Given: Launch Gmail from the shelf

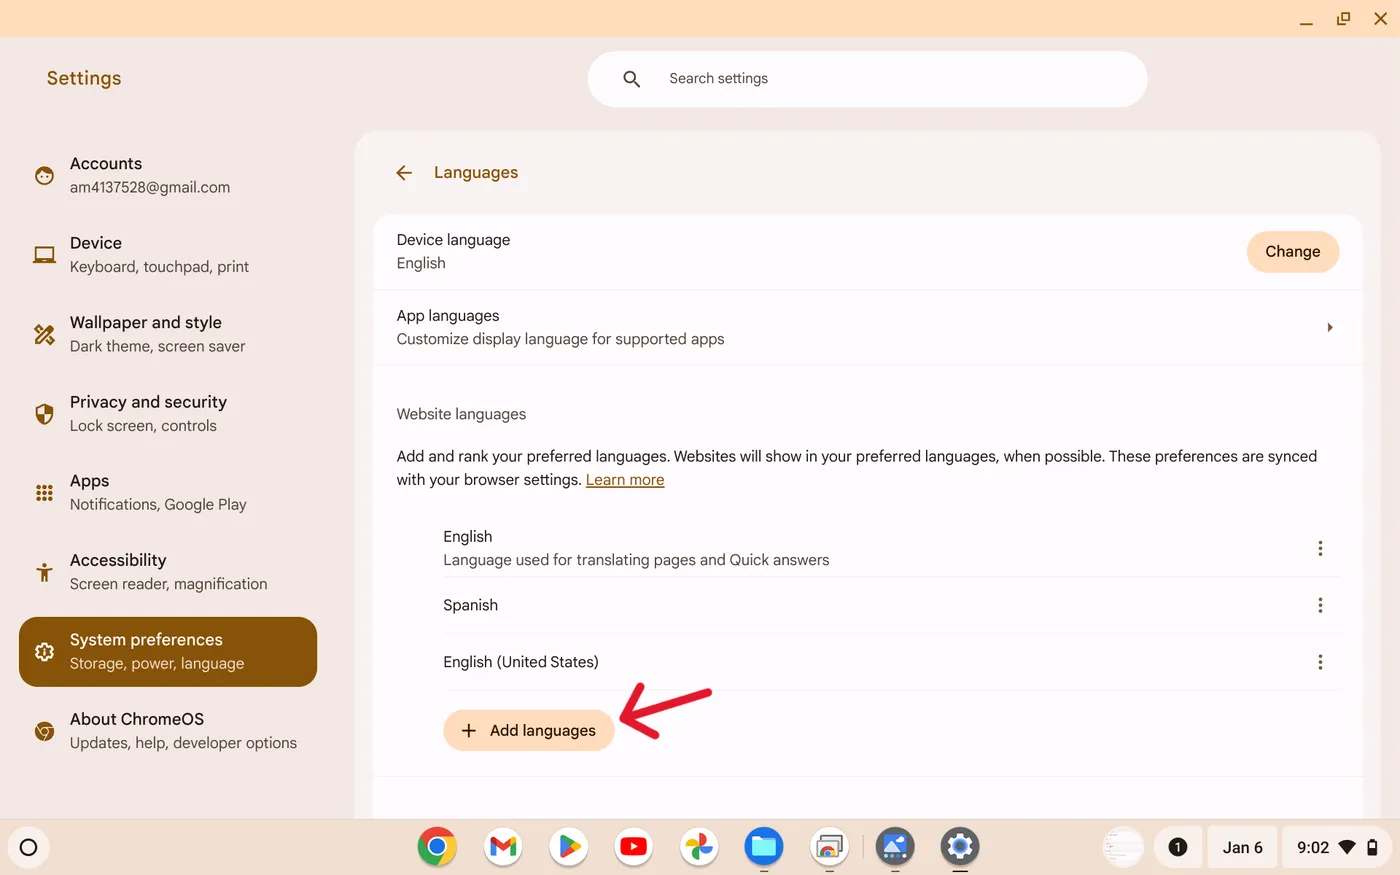Looking at the screenshot, I should 503,847.
